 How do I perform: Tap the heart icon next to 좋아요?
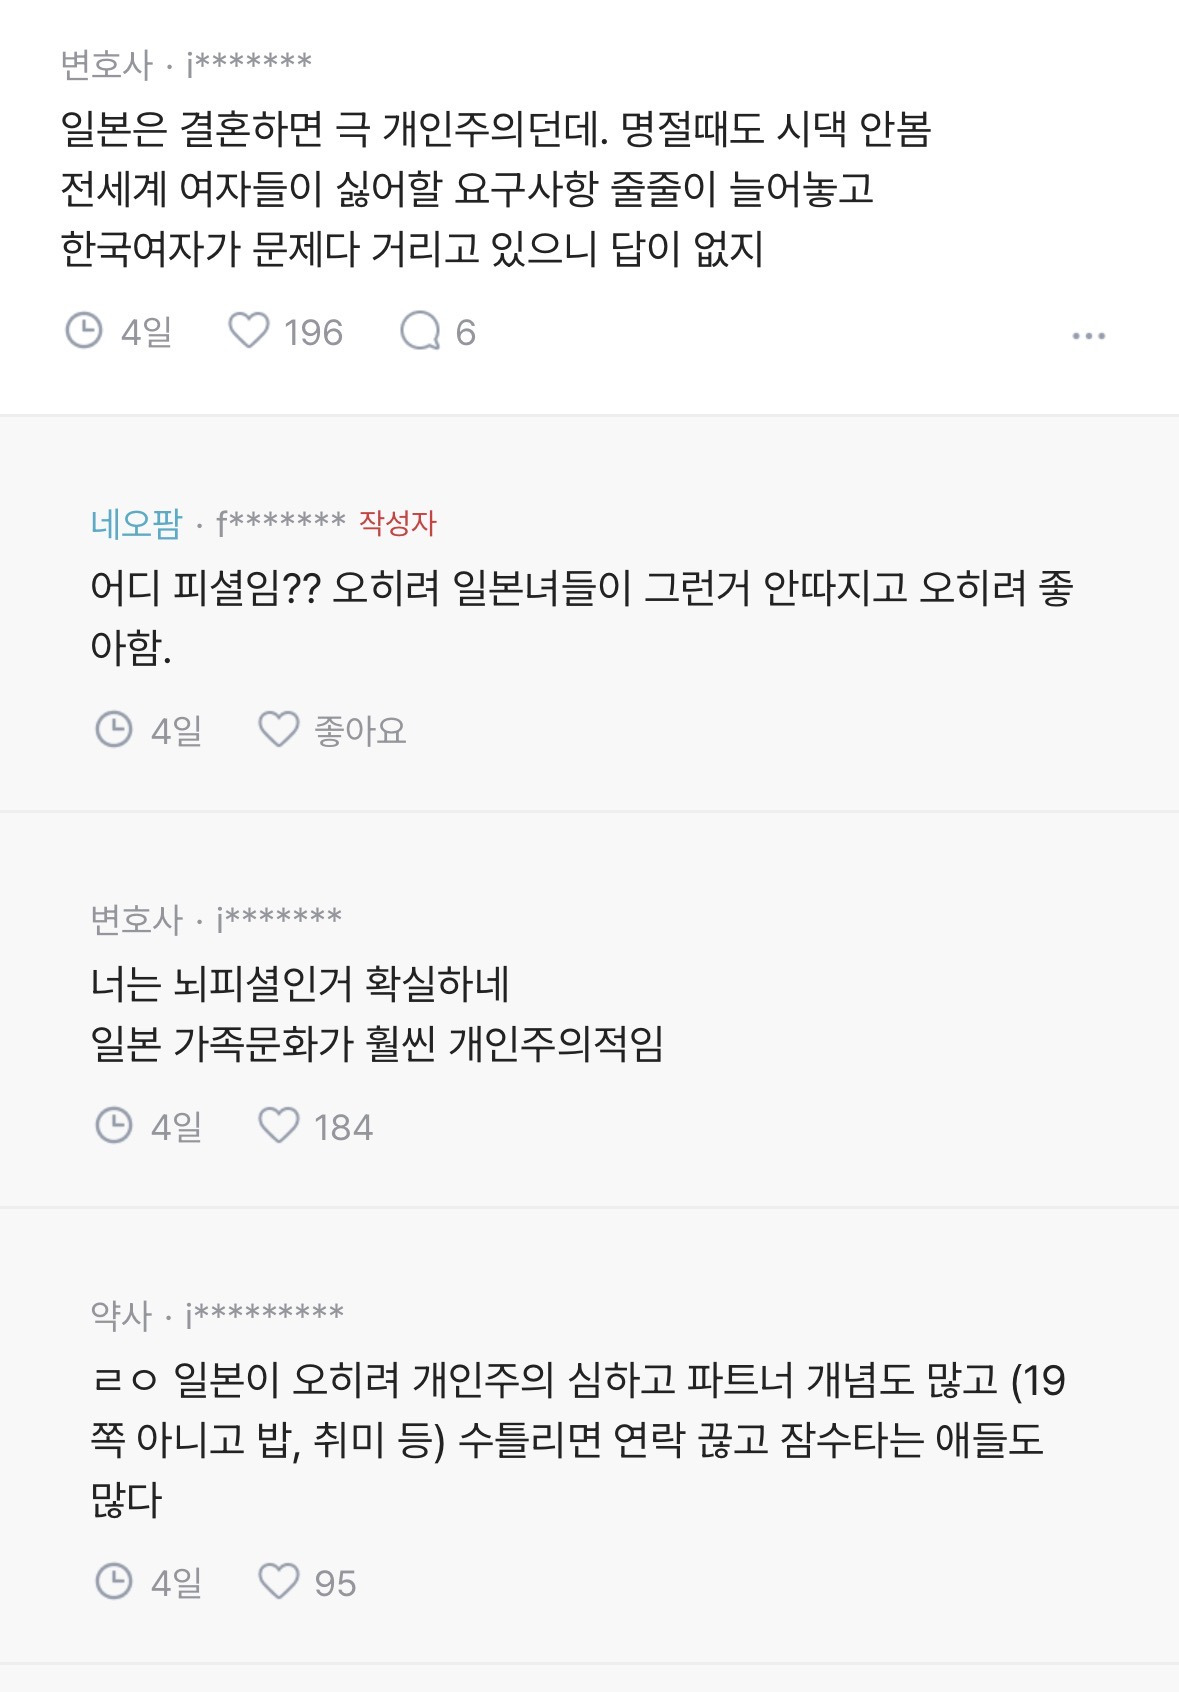coord(279,730)
